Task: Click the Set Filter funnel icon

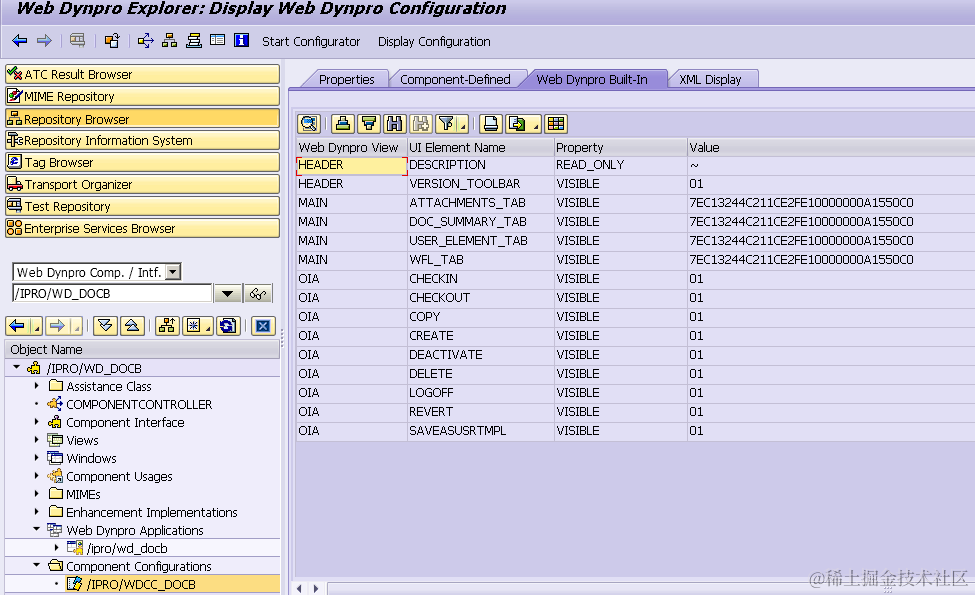Action: (447, 124)
